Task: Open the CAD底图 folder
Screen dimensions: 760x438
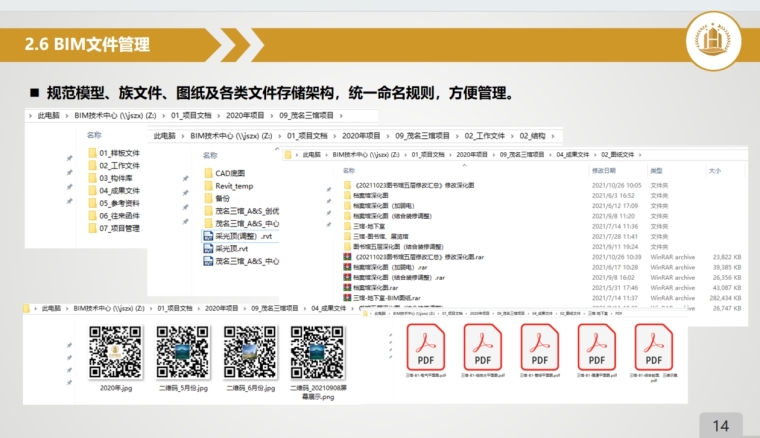Action: coord(229,173)
